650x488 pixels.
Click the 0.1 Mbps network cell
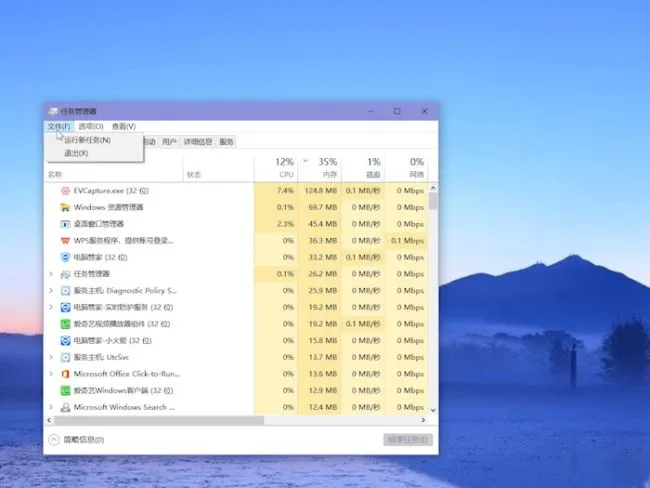coord(406,240)
